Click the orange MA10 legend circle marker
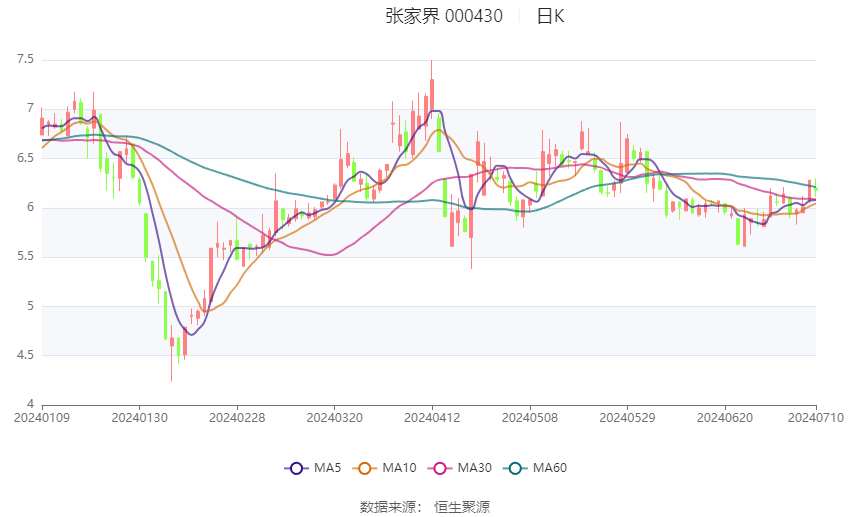Screen dimensions: 850x517 tap(367, 467)
